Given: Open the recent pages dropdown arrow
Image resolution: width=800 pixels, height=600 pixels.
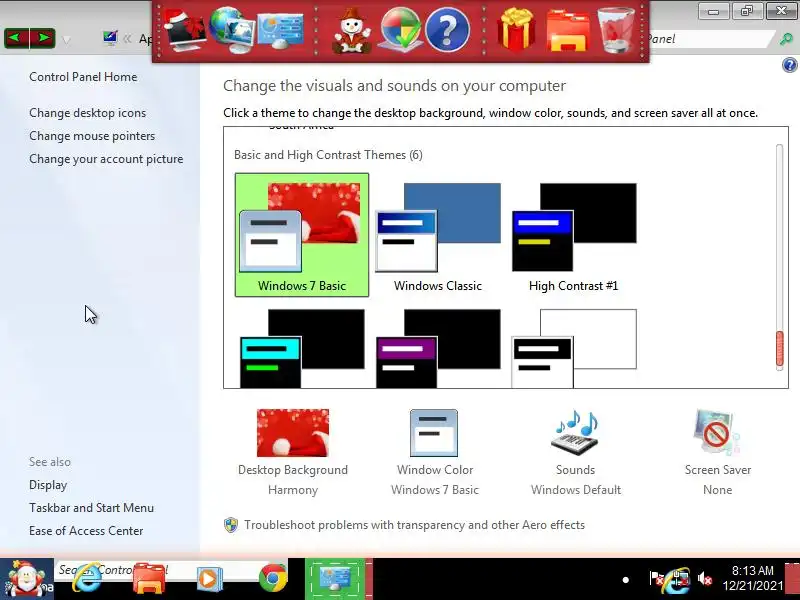Looking at the screenshot, I should pos(66,40).
